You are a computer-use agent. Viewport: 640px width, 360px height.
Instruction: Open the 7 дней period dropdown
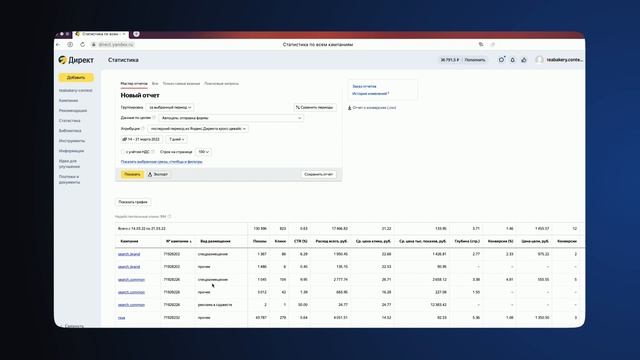pyautogui.click(x=177, y=140)
